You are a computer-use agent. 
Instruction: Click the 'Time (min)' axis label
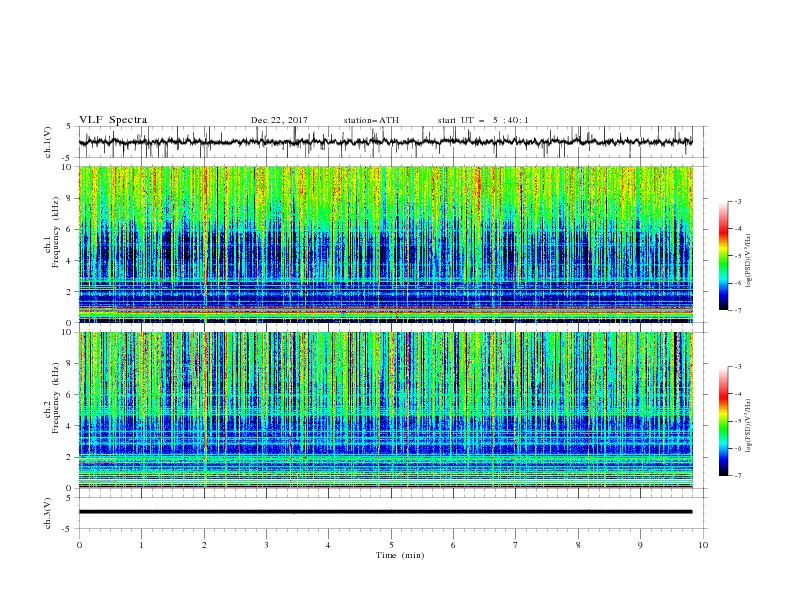click(400, 555)
